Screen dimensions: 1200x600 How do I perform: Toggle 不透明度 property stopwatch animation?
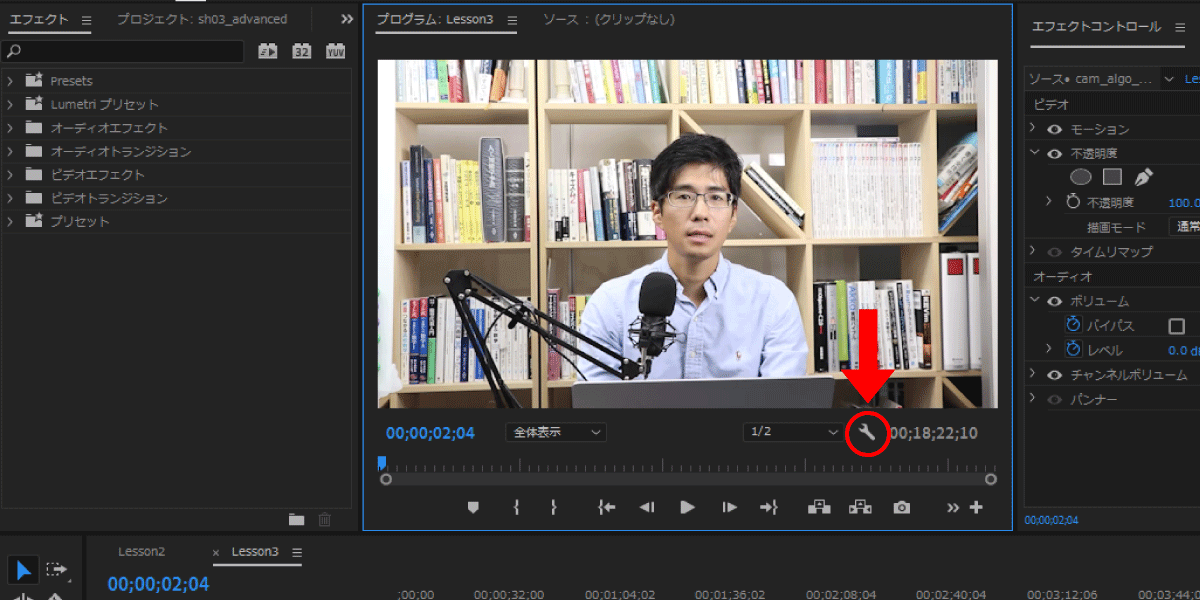coord(1073,202)
